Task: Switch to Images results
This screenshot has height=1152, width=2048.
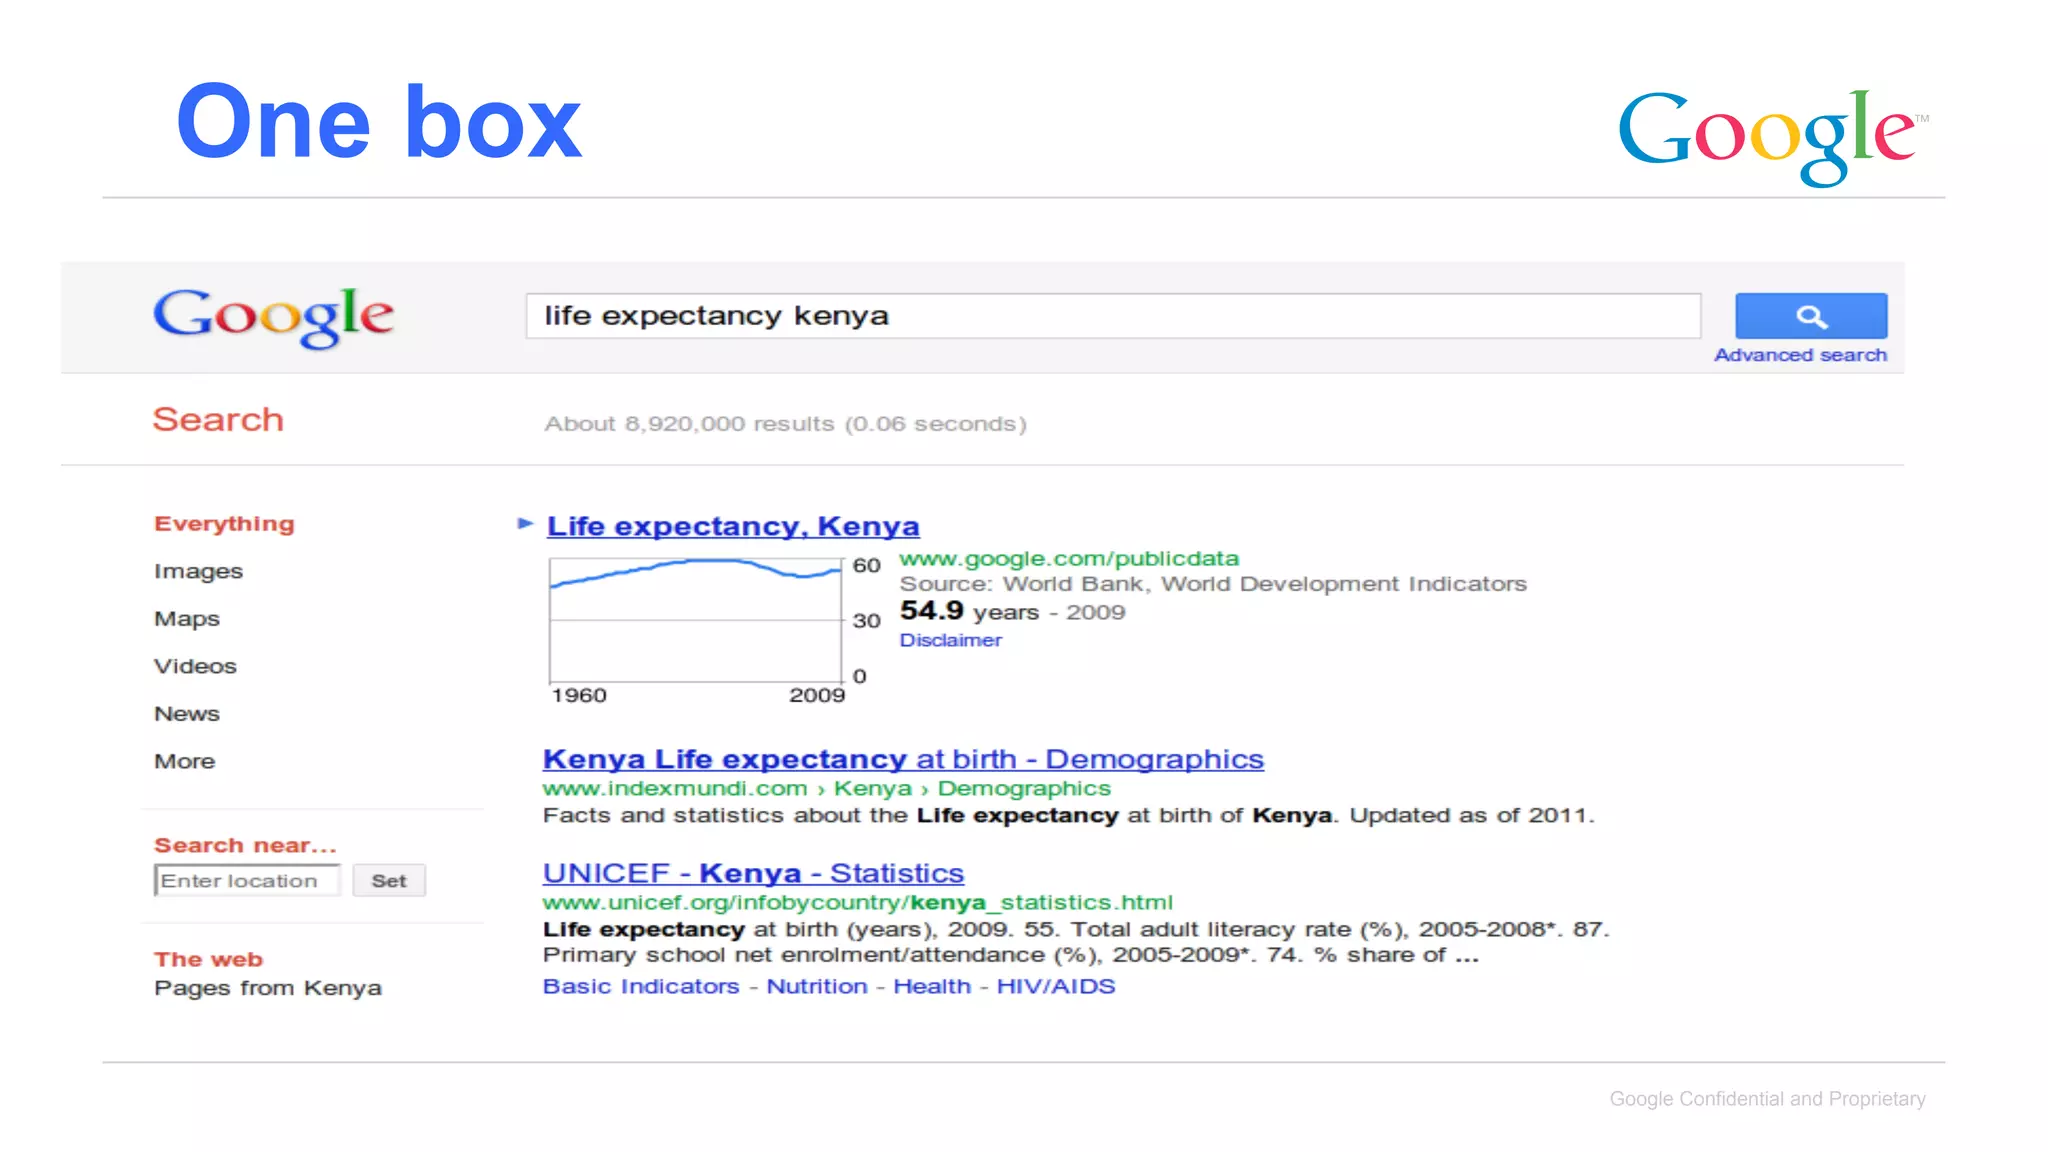Action: (x=198, y=571)
